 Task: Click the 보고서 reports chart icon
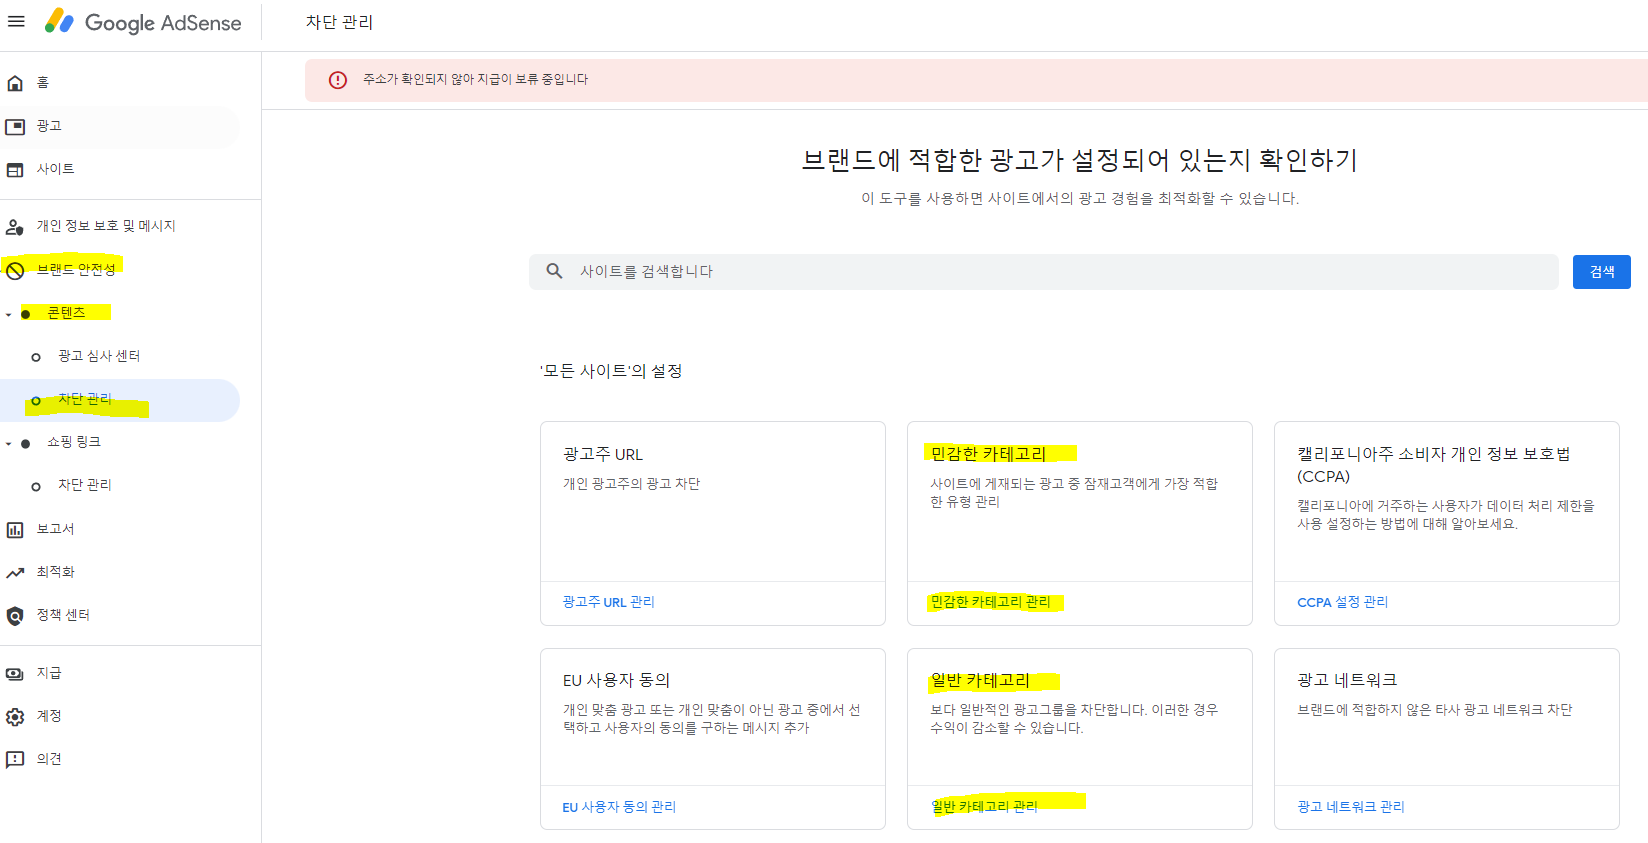coord(15,530)
